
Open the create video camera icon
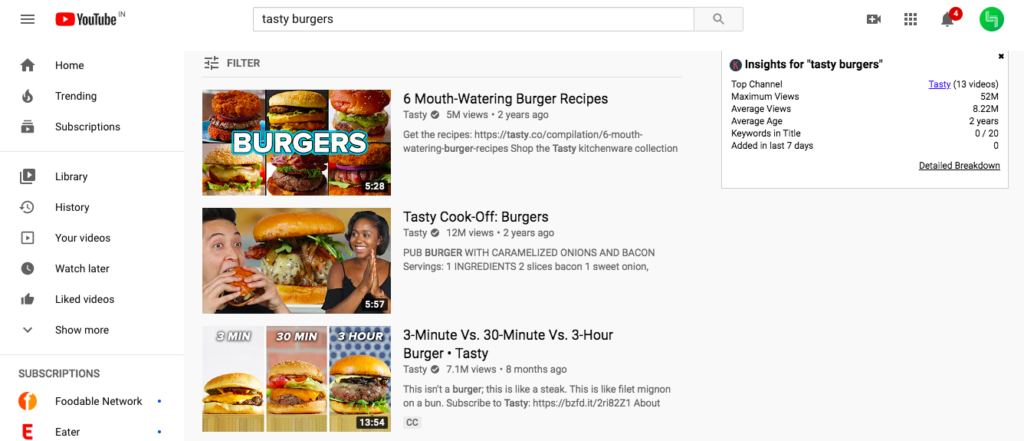coord(873,19)
